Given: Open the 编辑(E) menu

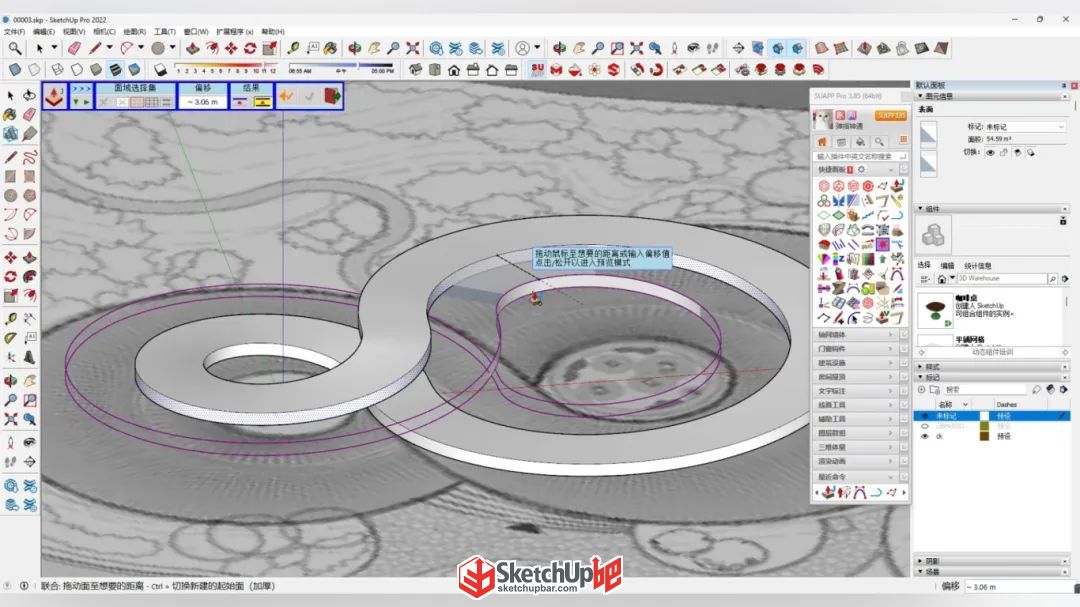Looking at the screenshot, I should coord(43,32).
